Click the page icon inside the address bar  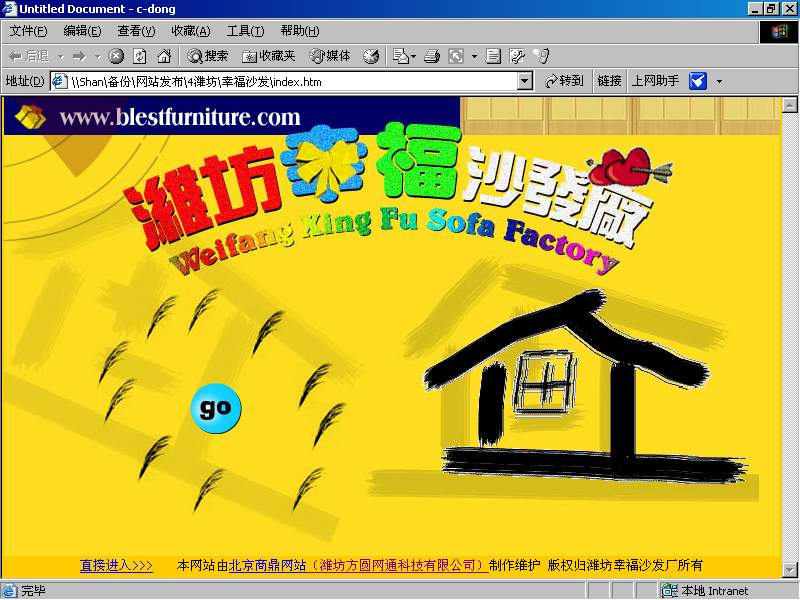coord(60,82)
